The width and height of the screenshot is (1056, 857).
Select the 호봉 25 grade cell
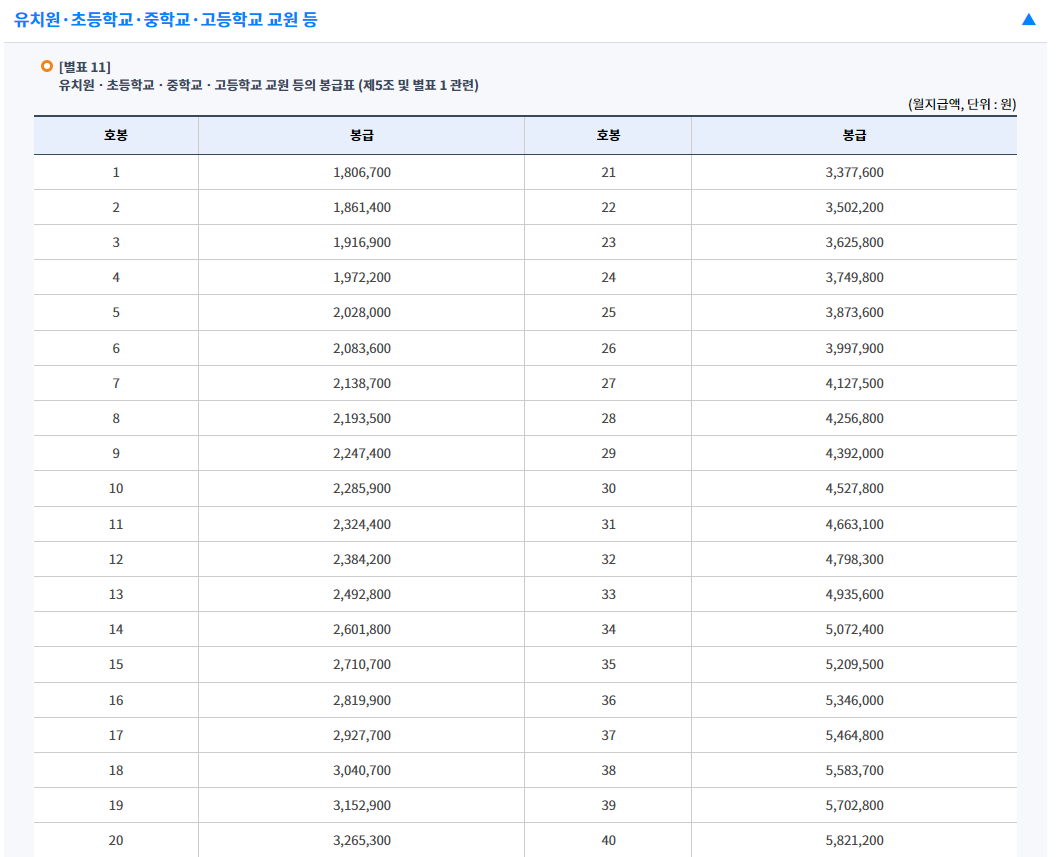pos(608,313)
